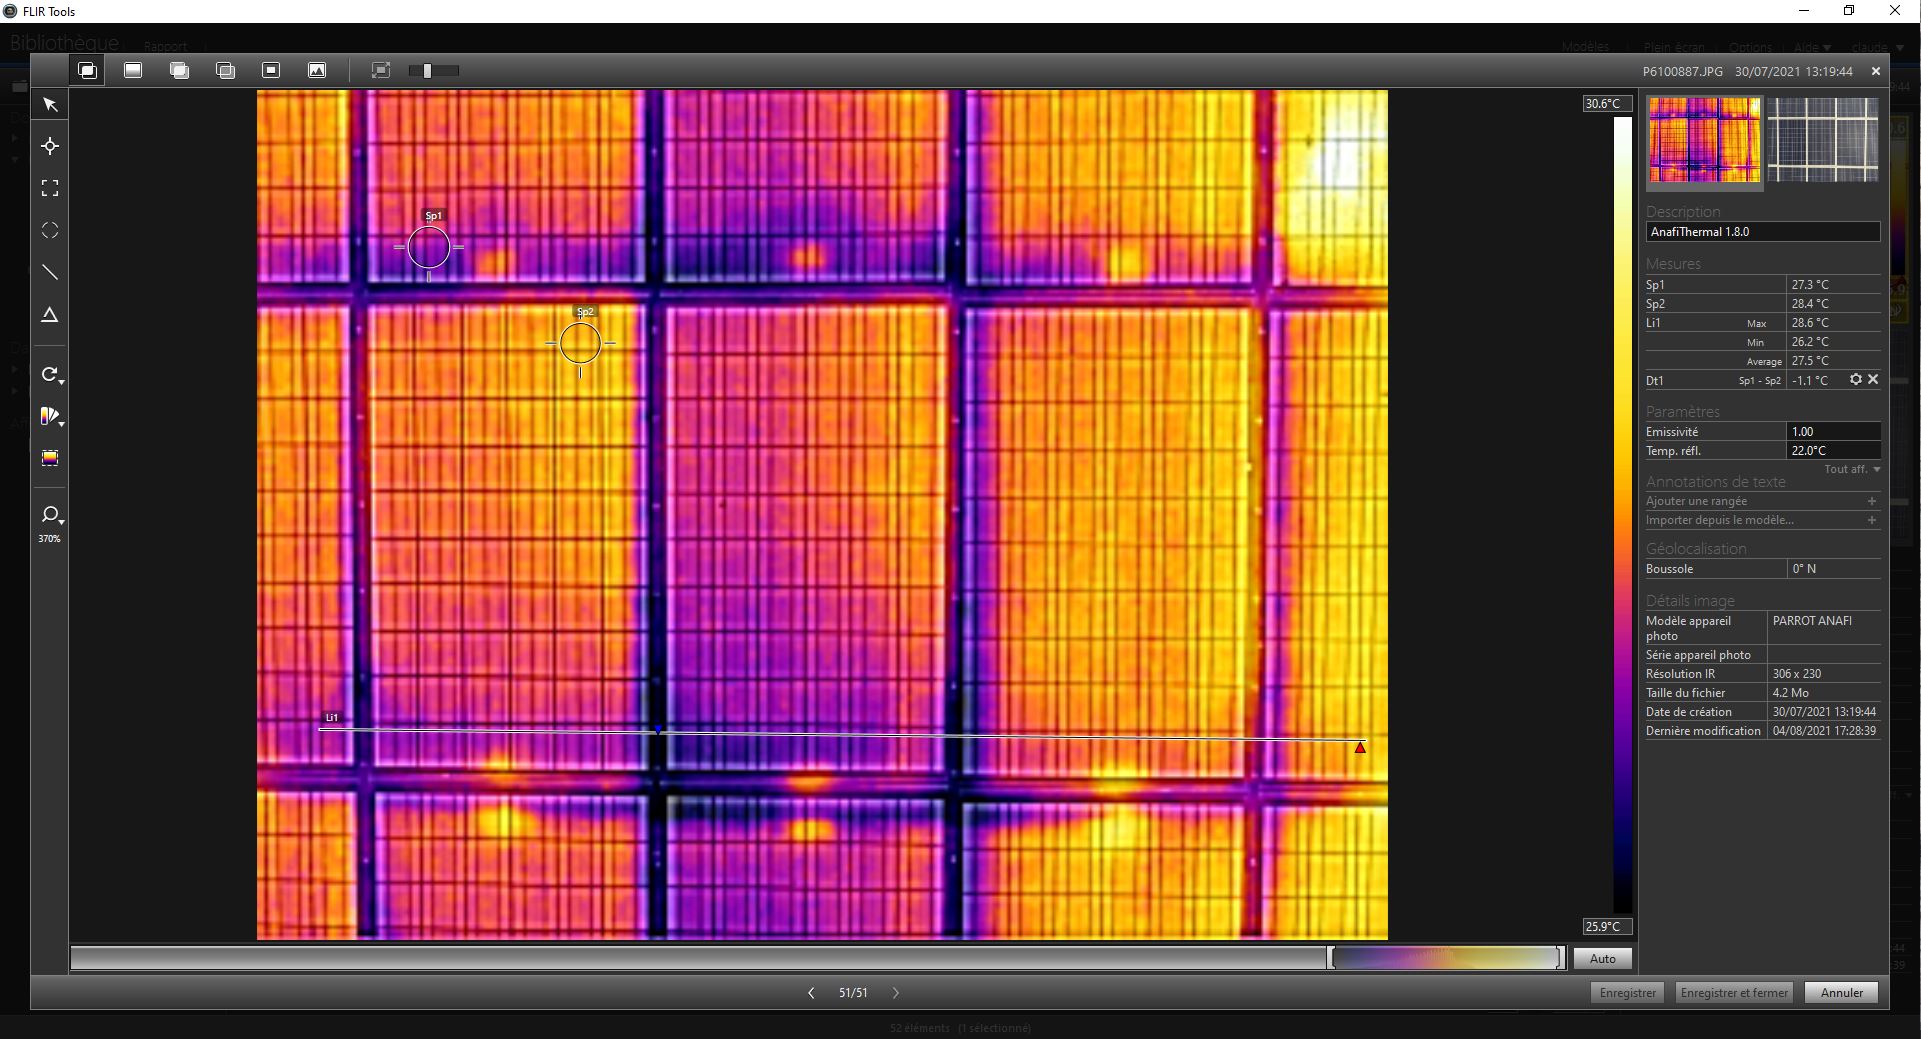Image resolution: width=1921 pixels, height=1039 pixels.
Task: Select the ellipse measurement tool
Action: 50,231
